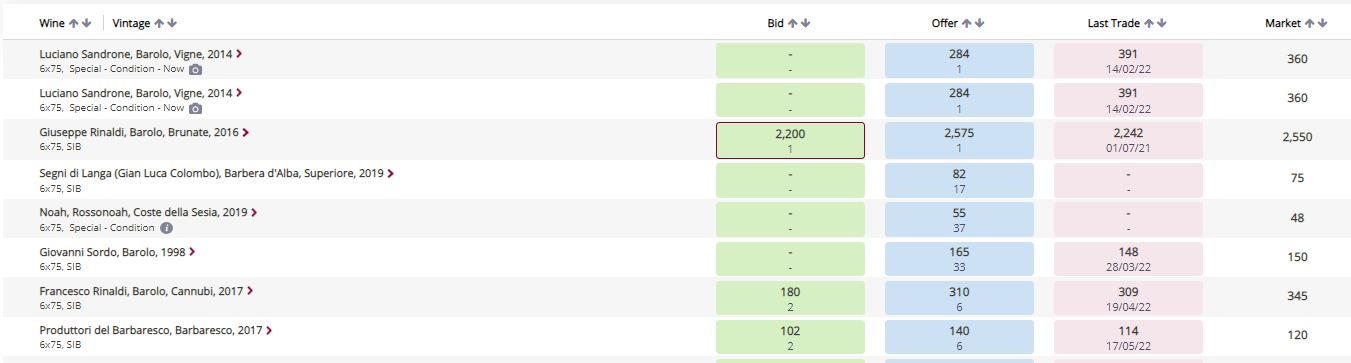Expand chevron beside Giovanni Sordo Barolo 1998

(192, 252)
